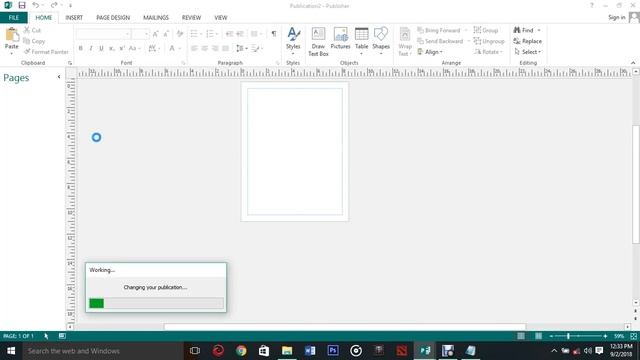The height and width of the screenshot is (360, 640).
Task: Click the Copy command
Action: (x=34, y=41)
